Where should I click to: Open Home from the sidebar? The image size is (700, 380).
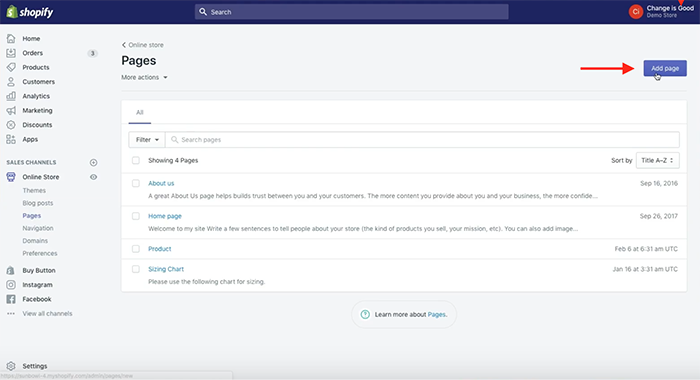(31, 38)
